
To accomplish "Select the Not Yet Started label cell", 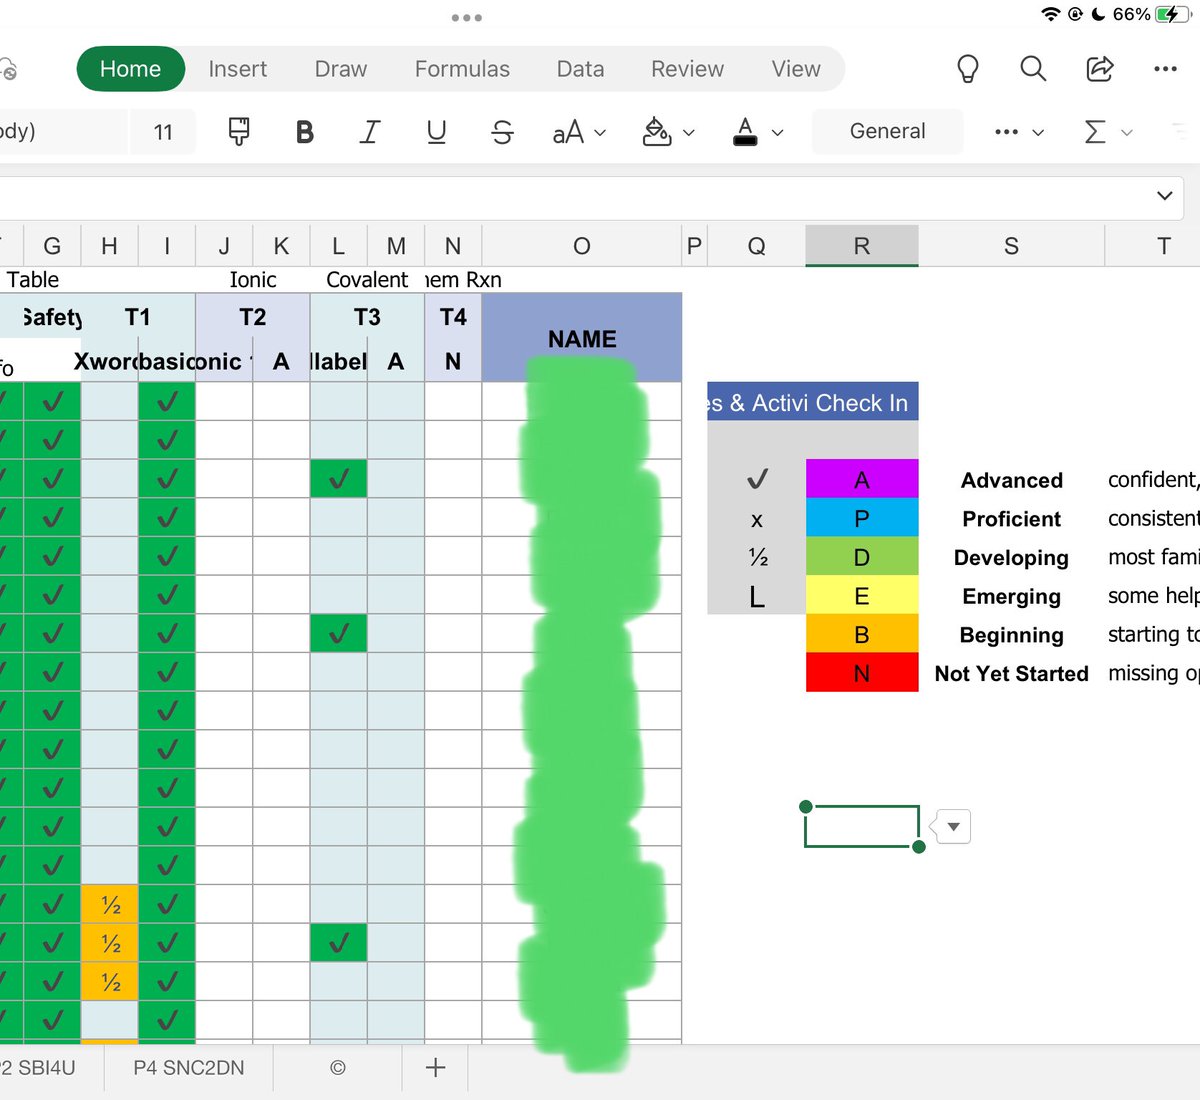I will [x=1011, y=674].
